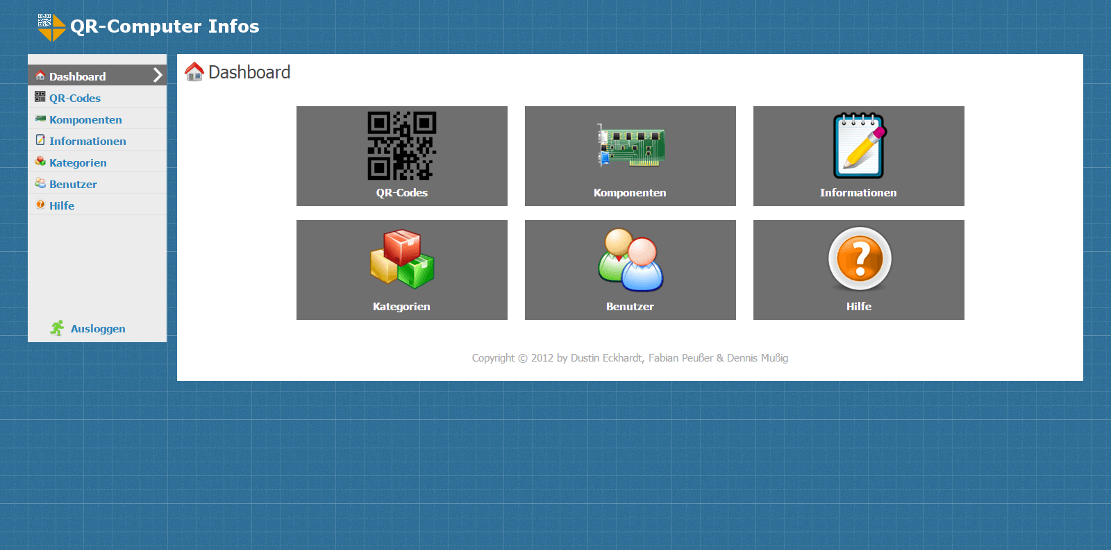Image resolution: width=1111 pixels, height=550 pixels.
Task: Open Komponenten from the sidebar menu
Action: [97, 119]
